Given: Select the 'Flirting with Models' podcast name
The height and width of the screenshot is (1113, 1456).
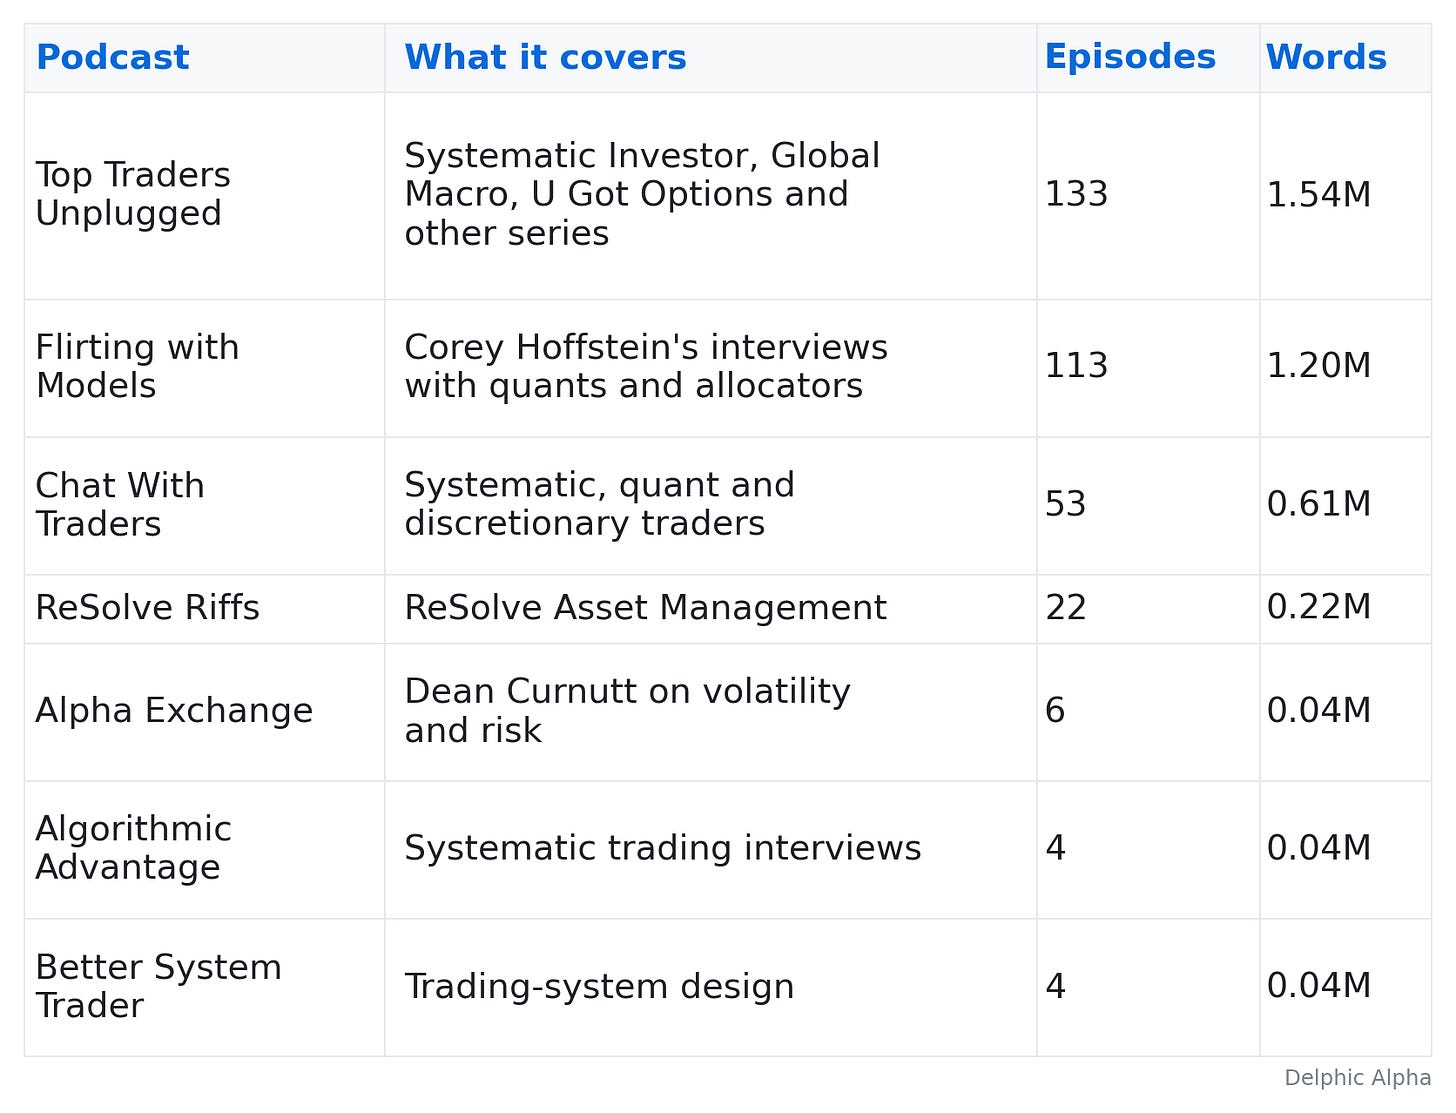Looking at the screenshot, I should 137,367.
